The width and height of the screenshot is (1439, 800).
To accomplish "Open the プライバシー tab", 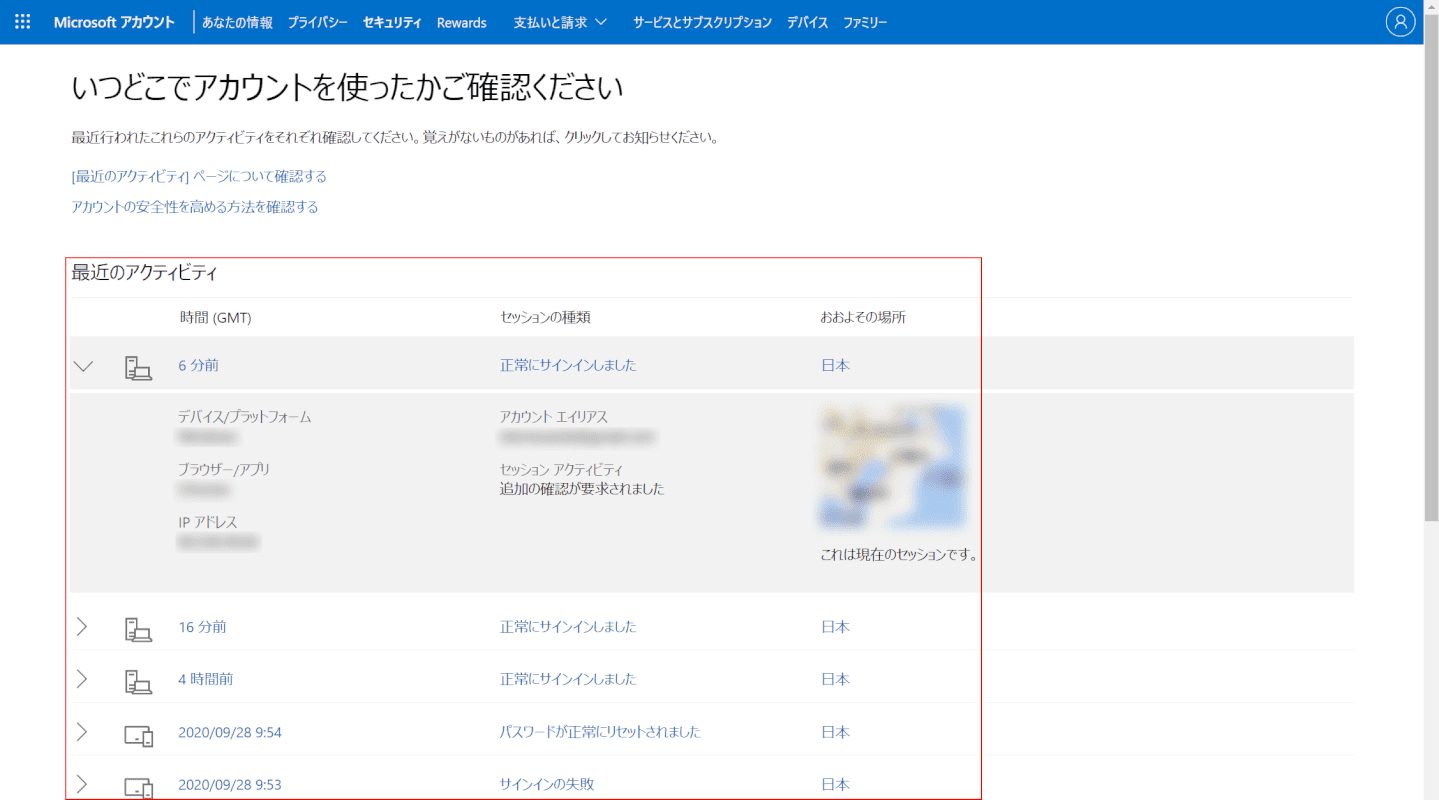I will (x=318, y=22).
